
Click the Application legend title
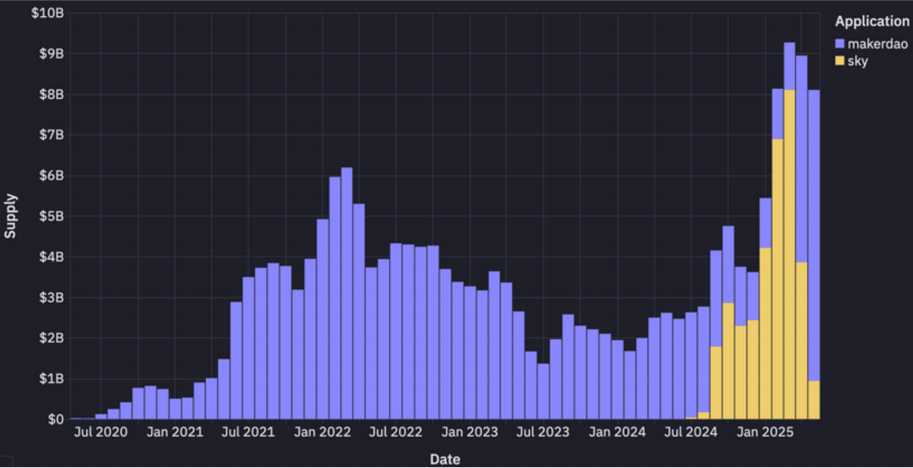pos(872,22)
